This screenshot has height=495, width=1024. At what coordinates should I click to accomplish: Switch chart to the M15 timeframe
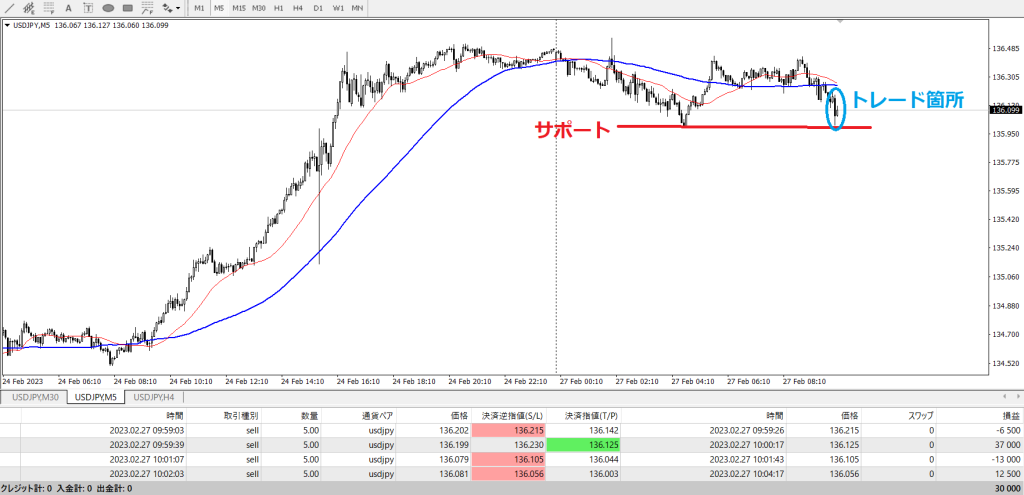pos(239,8)
